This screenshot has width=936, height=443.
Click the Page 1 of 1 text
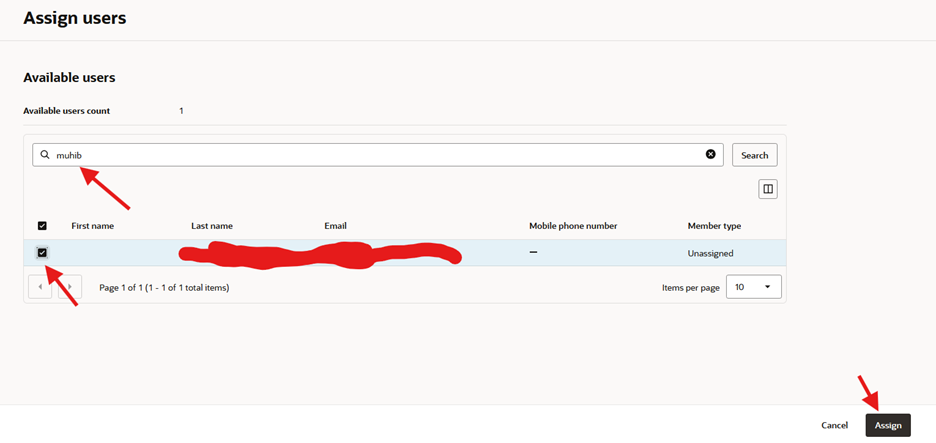pos(164,288)
